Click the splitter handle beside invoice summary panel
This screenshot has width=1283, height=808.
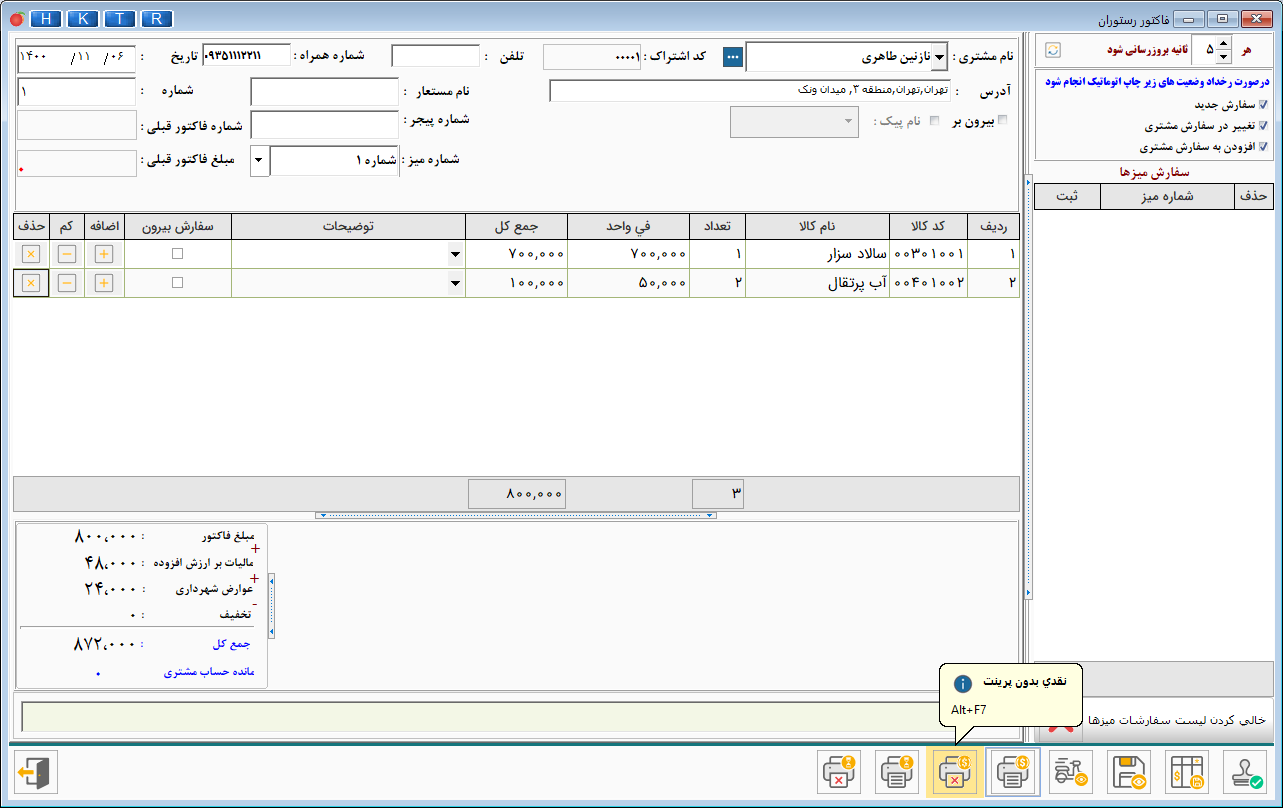tap(271, 606)
